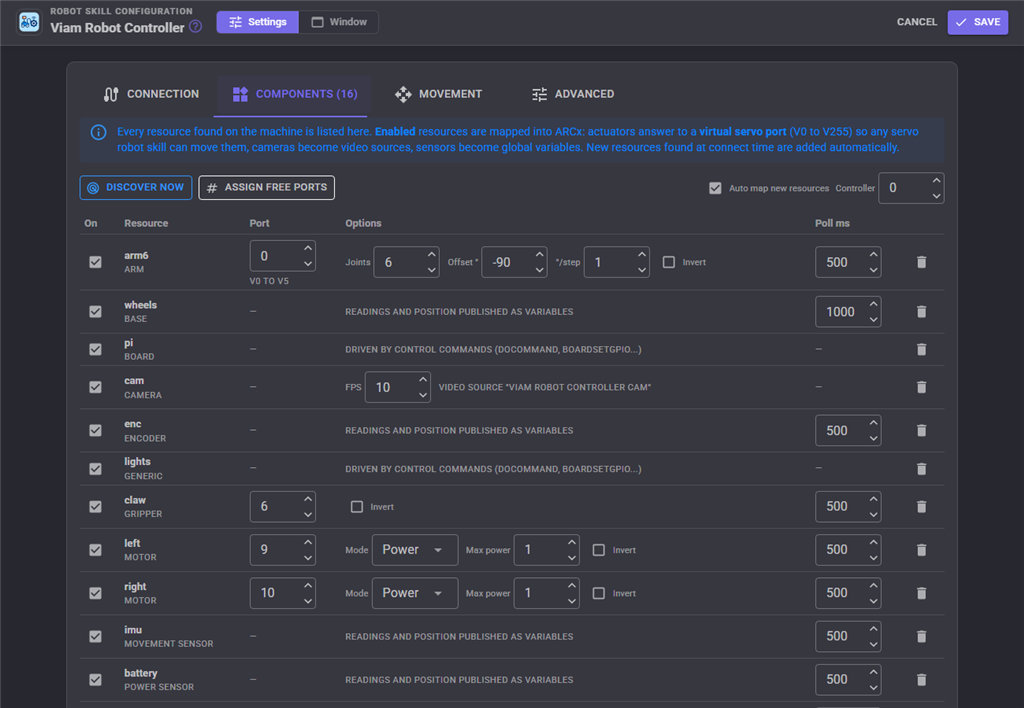Increase the Controller number
Screen dimensions: 1024x708
click(x=936, y=180)
